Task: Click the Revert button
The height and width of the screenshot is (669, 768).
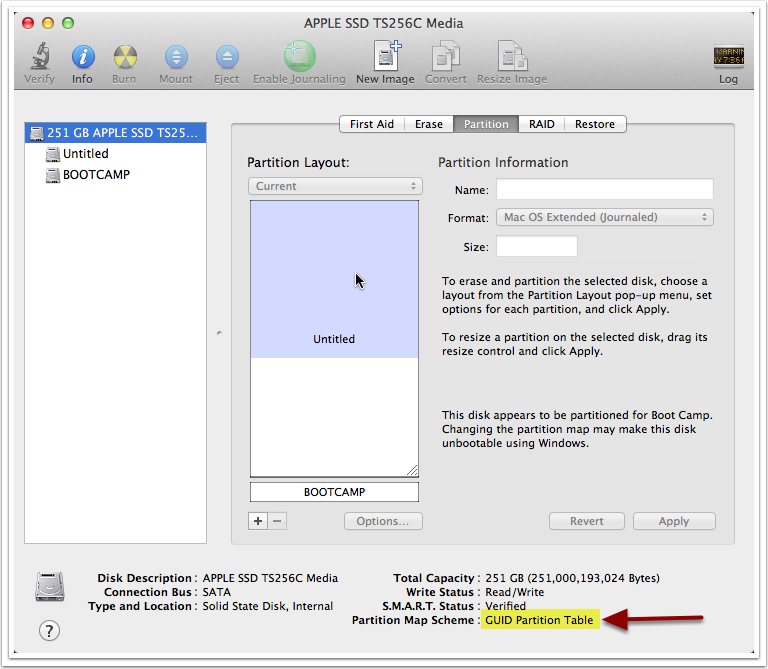Action: 587,521
